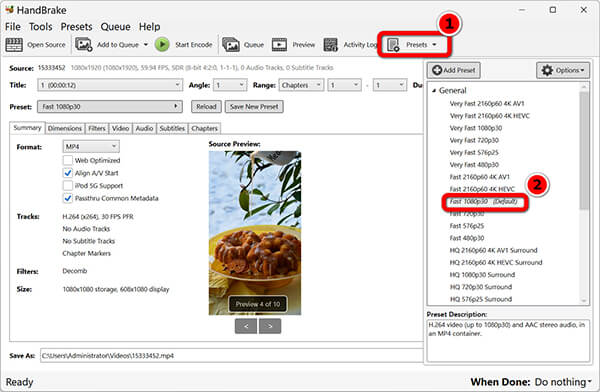Open the Preset Fast 1080p30 selector

pos(109,106)
